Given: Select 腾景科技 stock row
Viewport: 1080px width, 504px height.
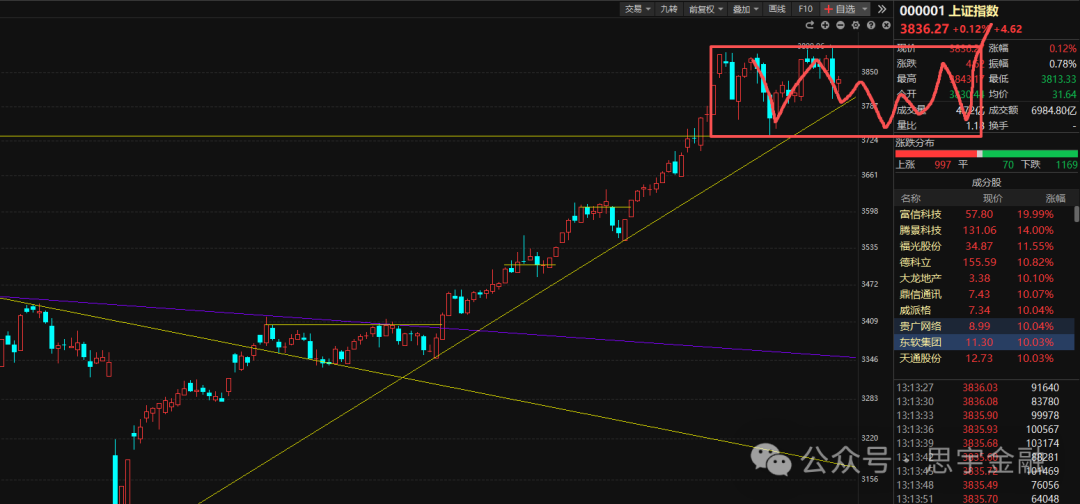Looking at the screenshot, I should coord(984,230).
